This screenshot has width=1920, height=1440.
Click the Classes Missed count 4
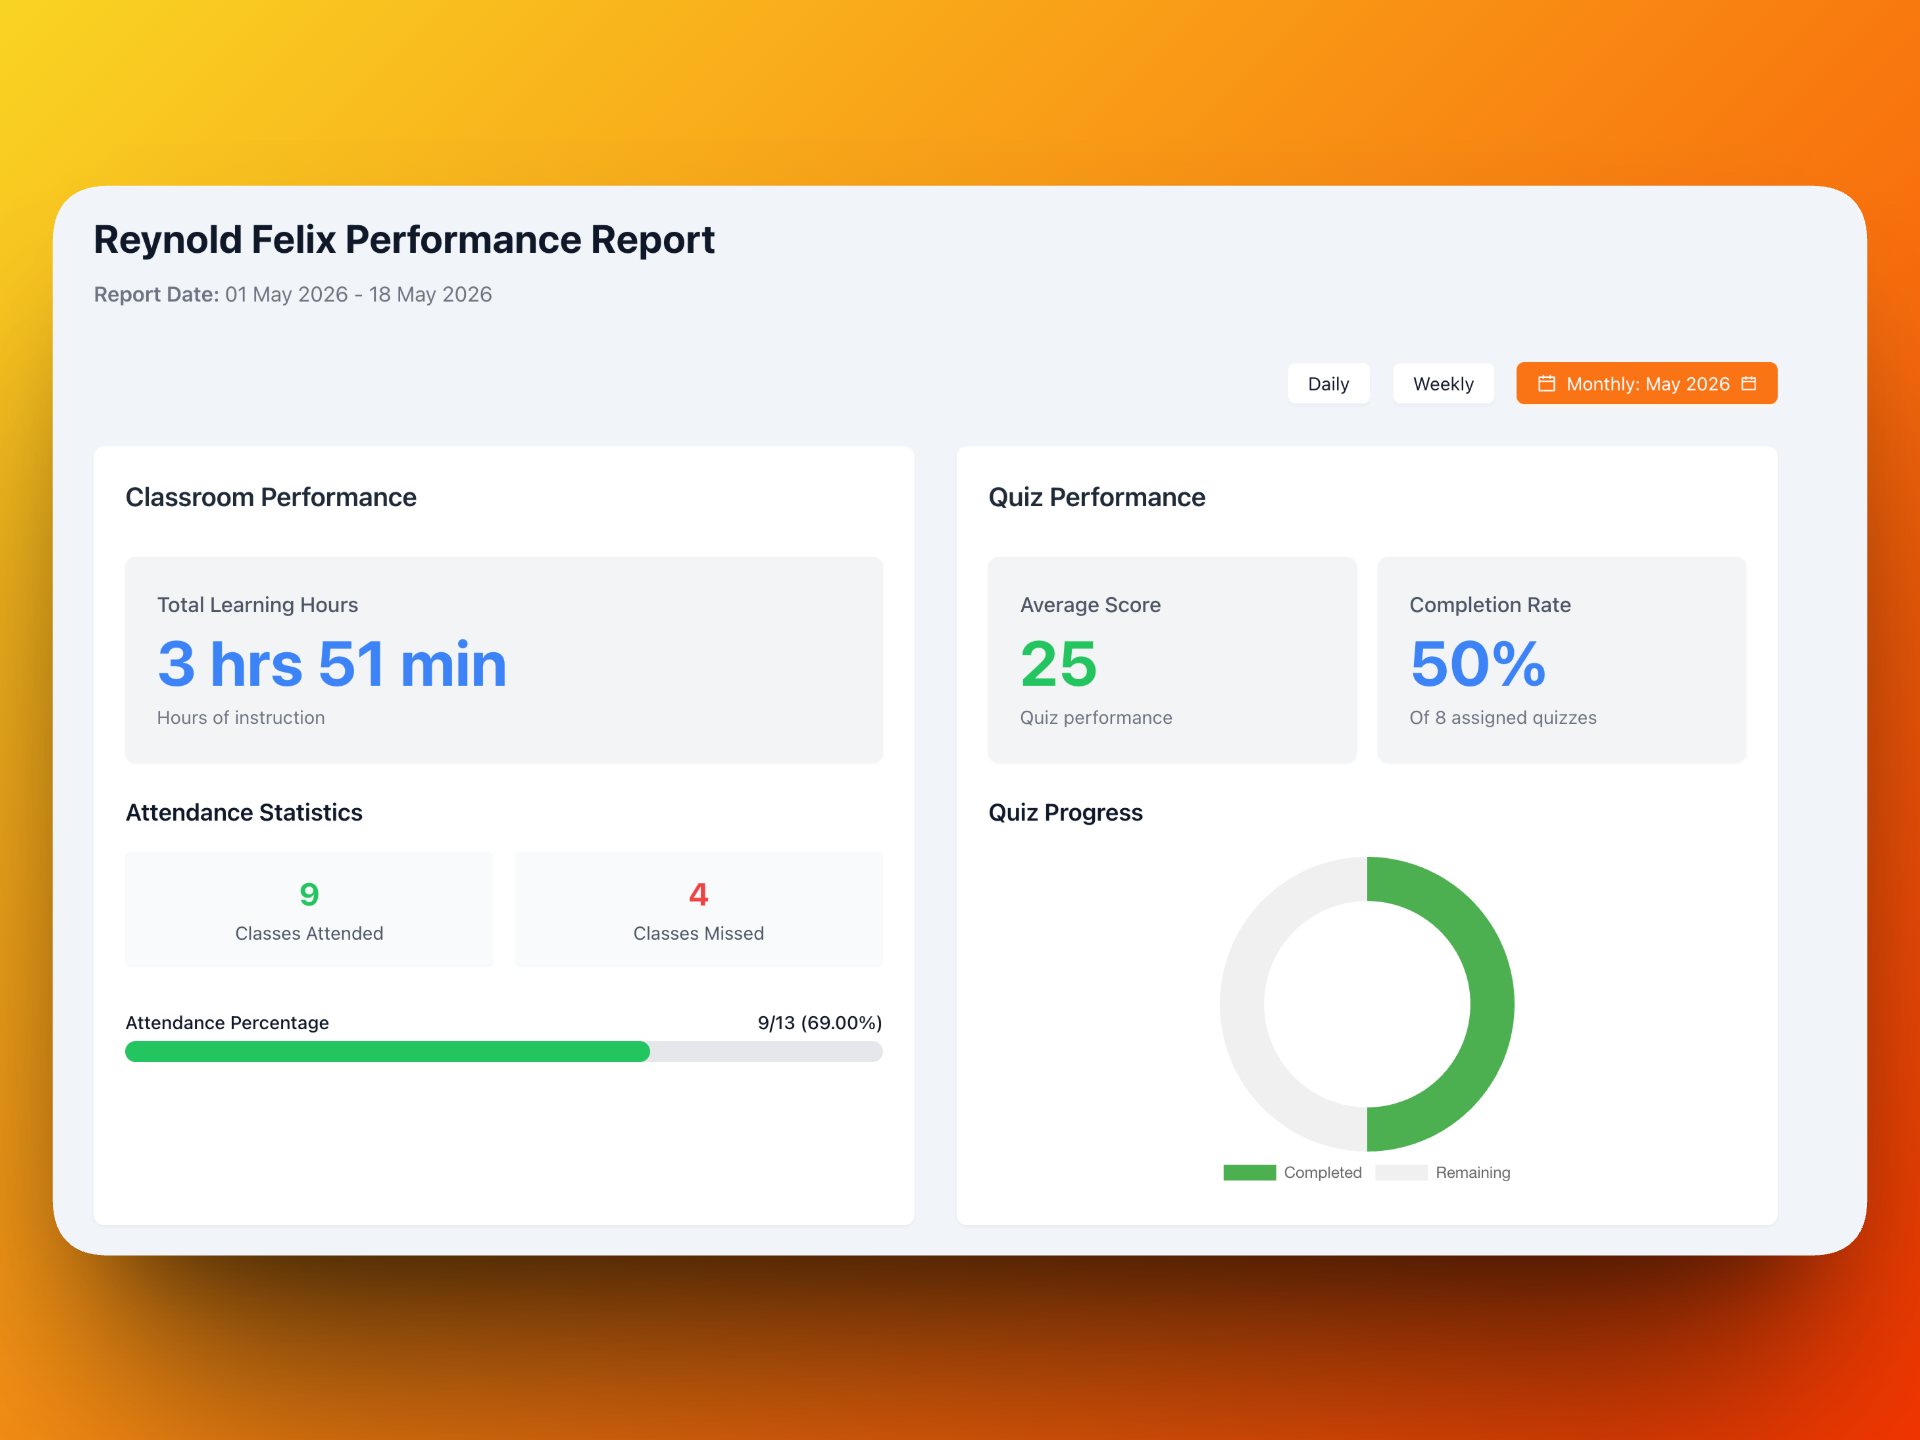coord(698,894)
